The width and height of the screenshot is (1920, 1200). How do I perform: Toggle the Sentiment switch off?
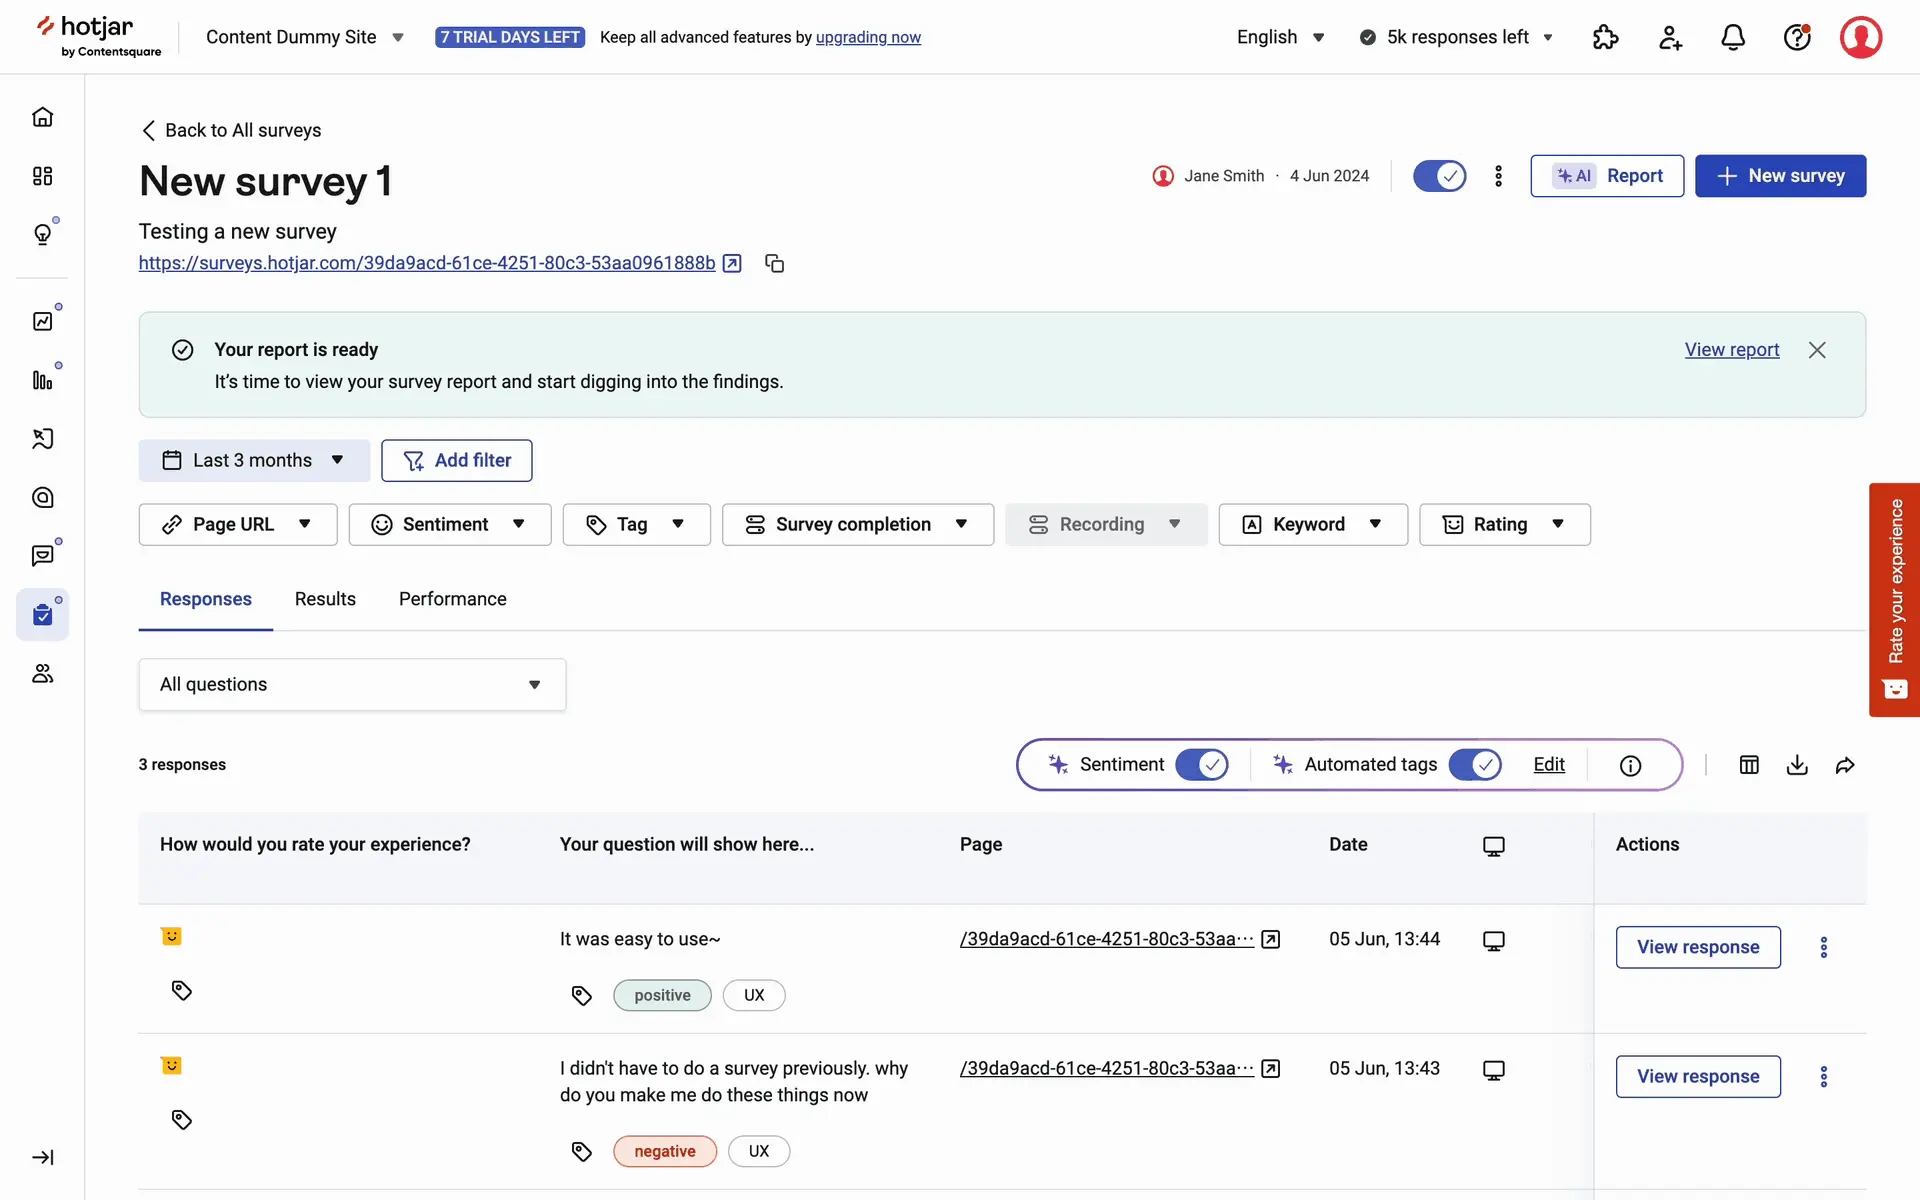pyautogui.click(x=1201, y=765)
